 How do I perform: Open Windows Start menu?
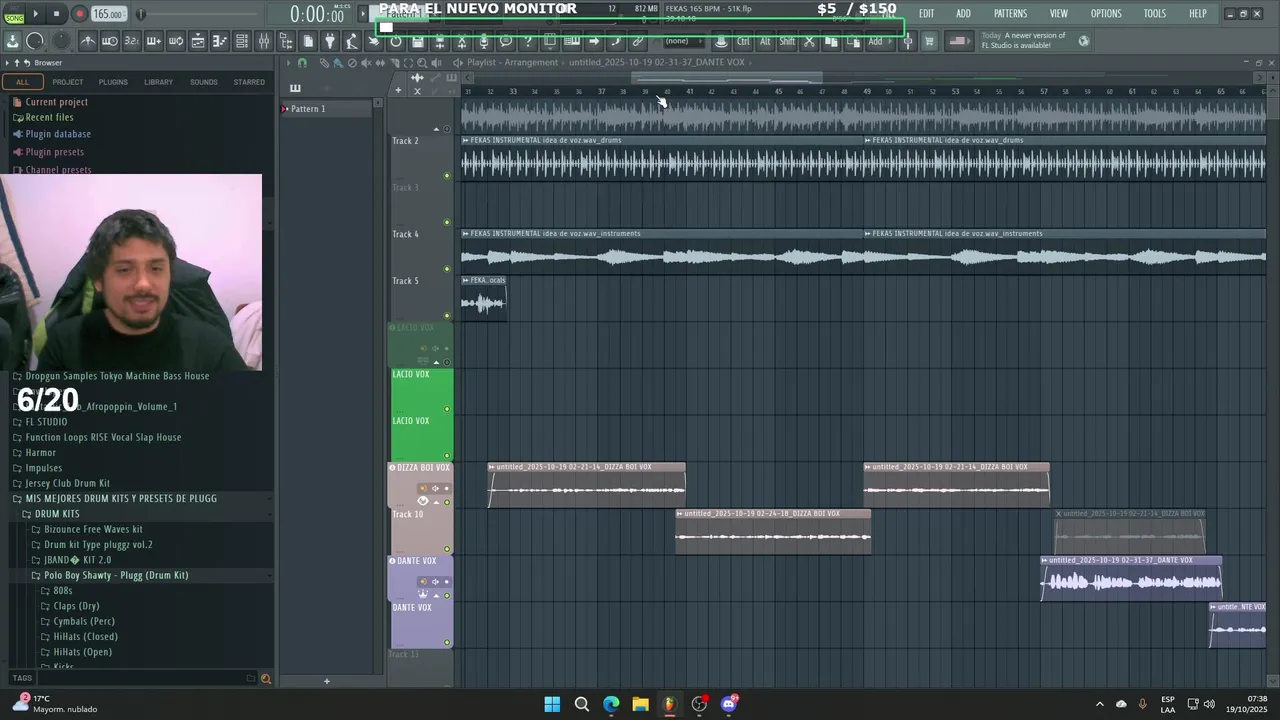[552, 704]
